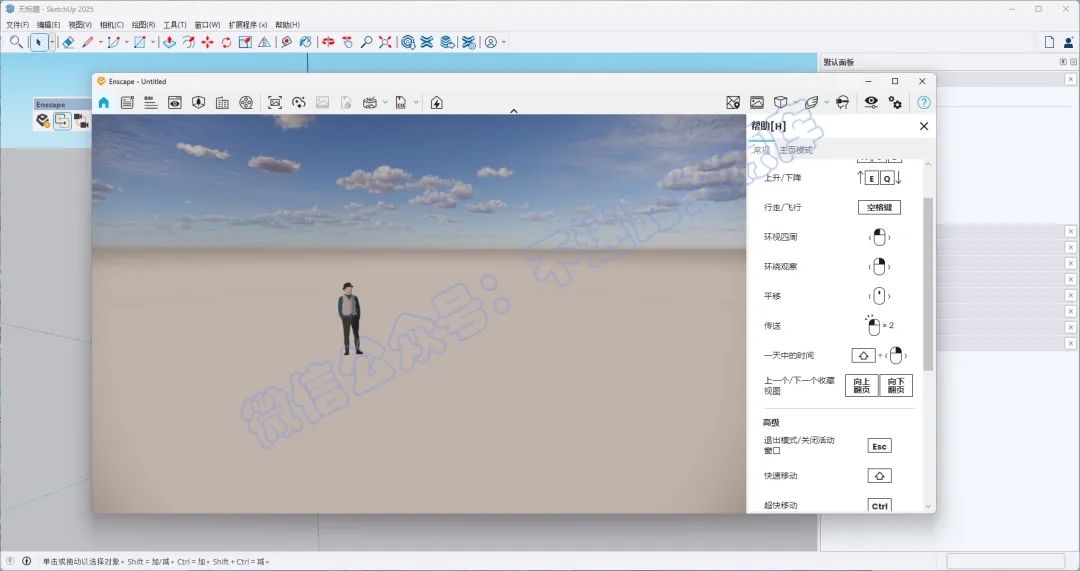The height and width of the screenshot is (571, 1080).
Task: Open the 编辑(E) menu
Action: [48, 25]
